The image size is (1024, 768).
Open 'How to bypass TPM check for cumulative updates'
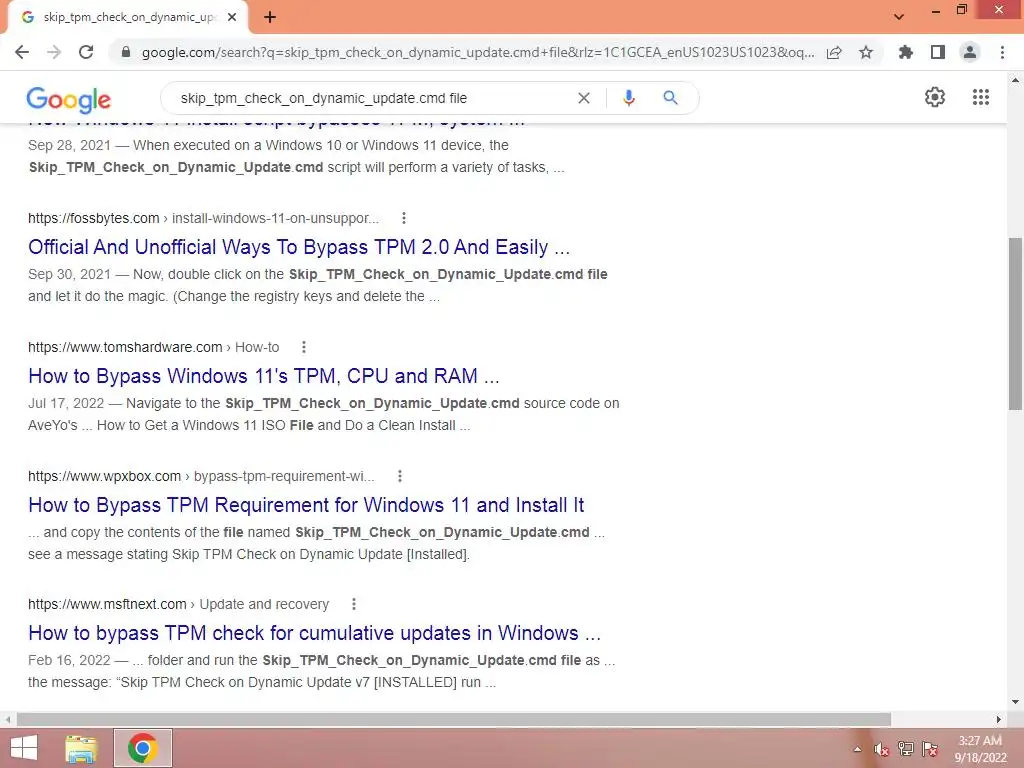tap(314, 633)
